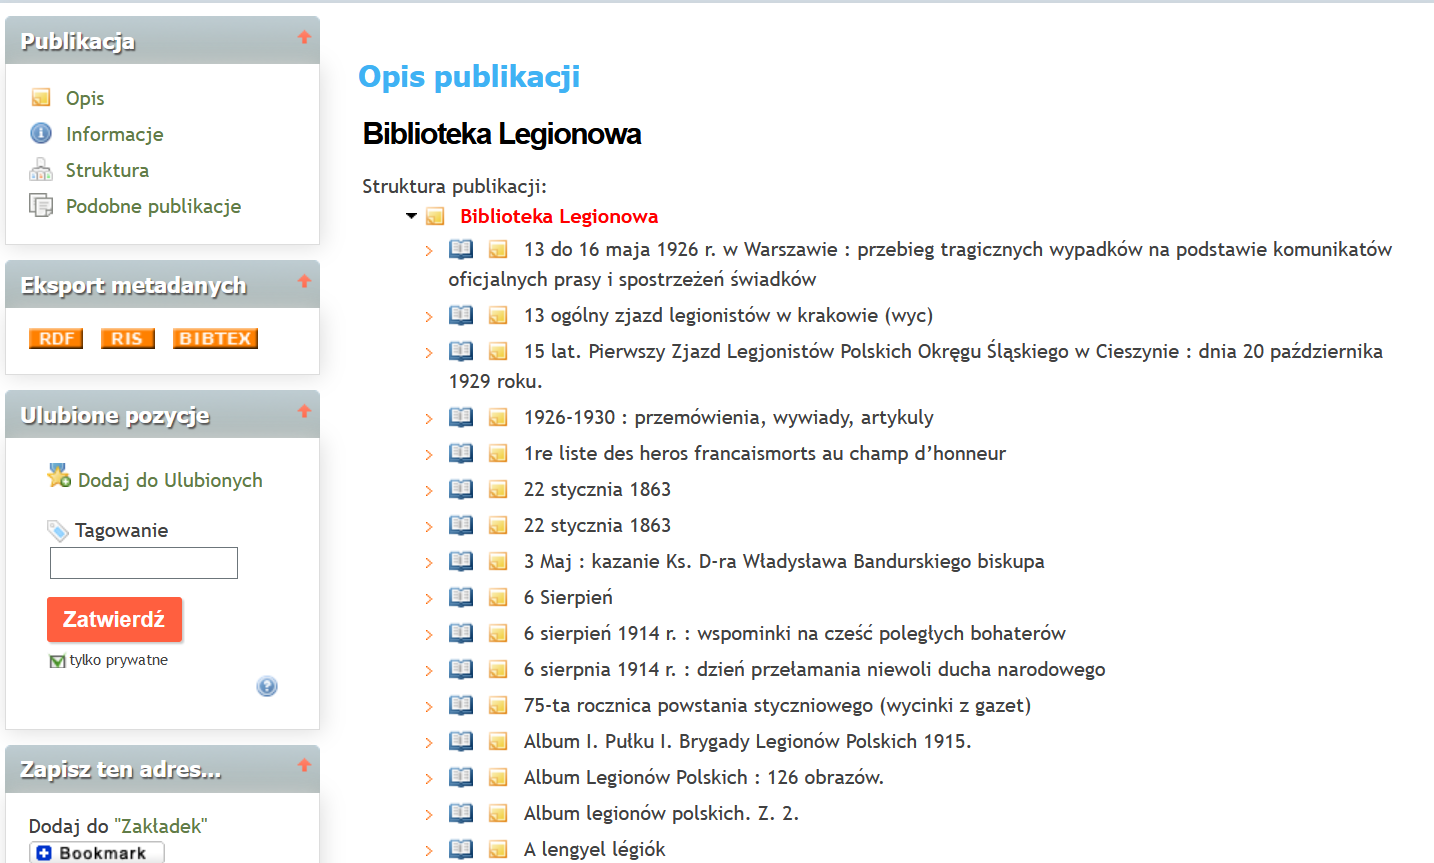Click the RIS export icon

[127, 339]
